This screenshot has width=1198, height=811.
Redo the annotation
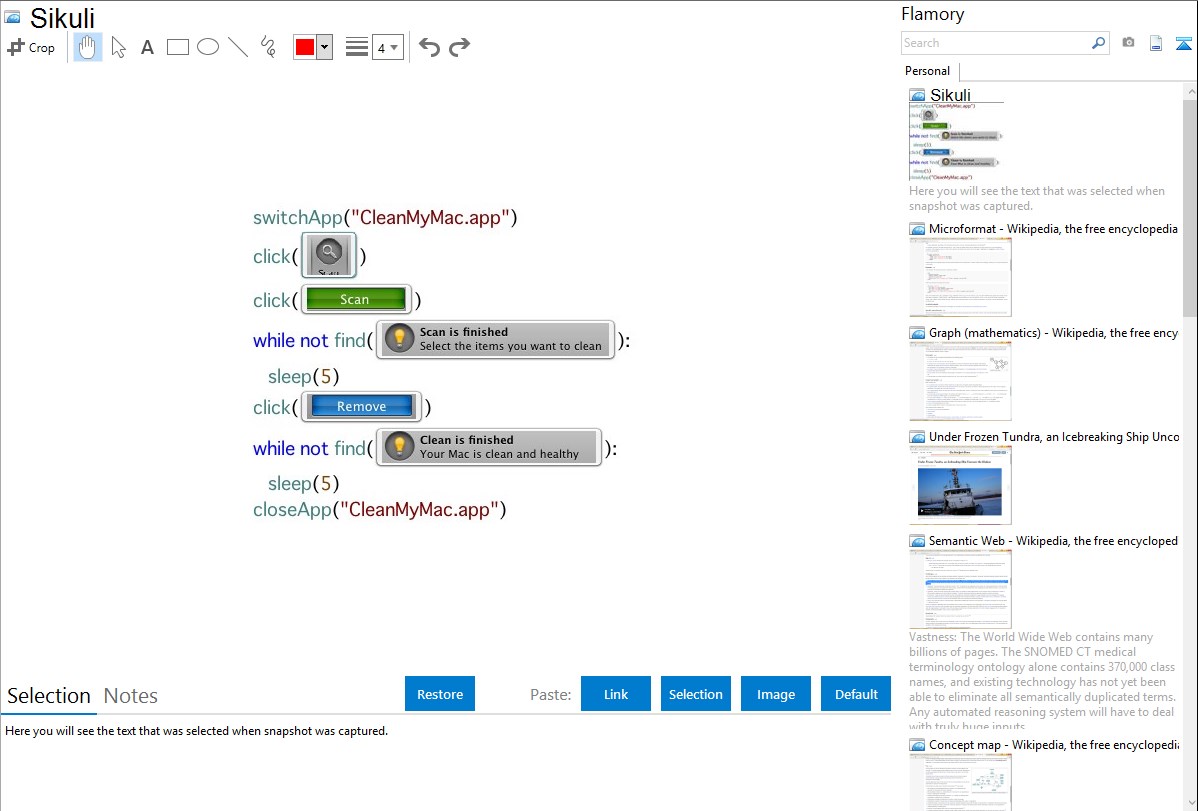[459, 47]
